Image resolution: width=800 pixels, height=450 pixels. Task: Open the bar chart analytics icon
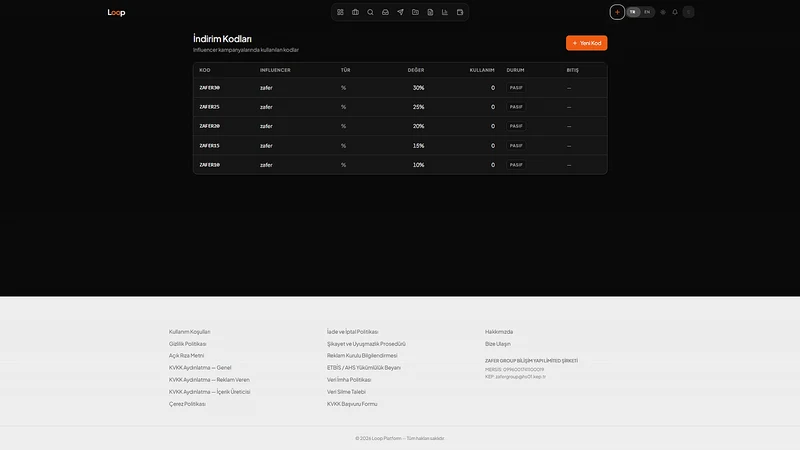(445, 12)
